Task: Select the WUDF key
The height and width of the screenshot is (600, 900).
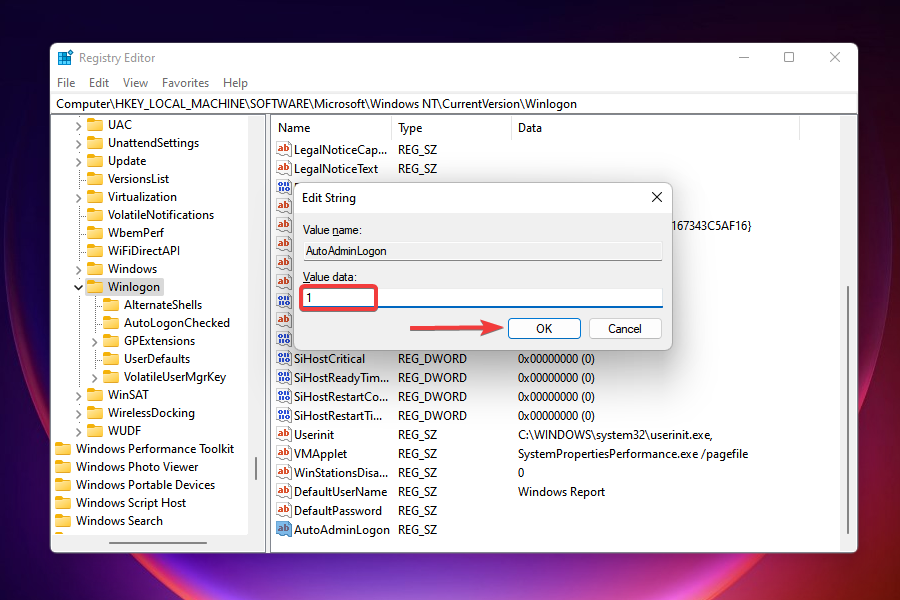Action: (124, 431)
